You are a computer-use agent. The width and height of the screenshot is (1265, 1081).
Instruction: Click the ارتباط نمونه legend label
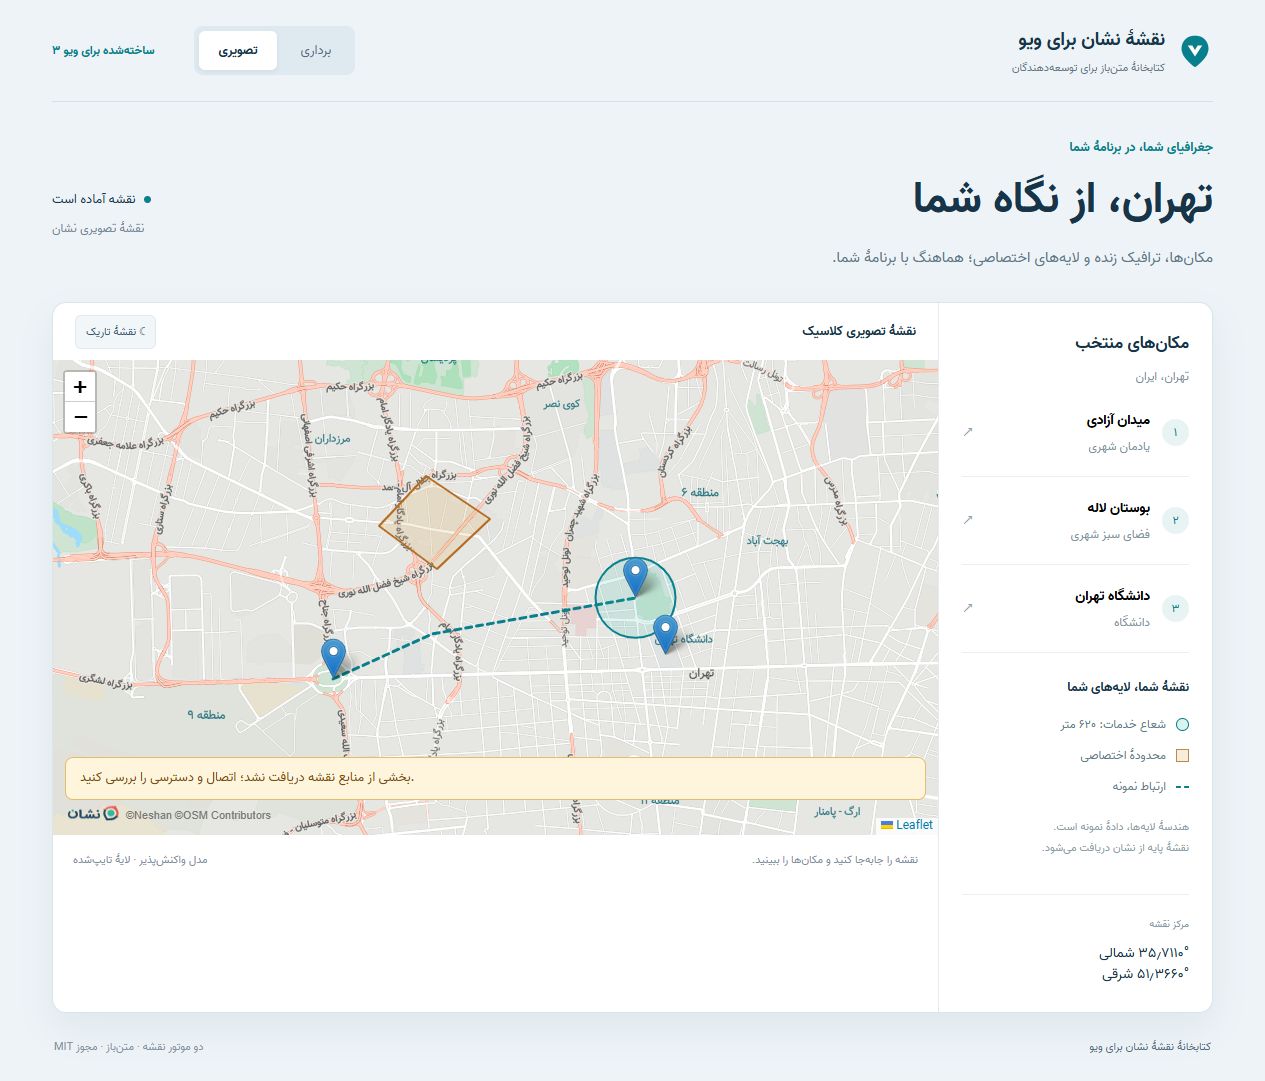[1139, 787]
